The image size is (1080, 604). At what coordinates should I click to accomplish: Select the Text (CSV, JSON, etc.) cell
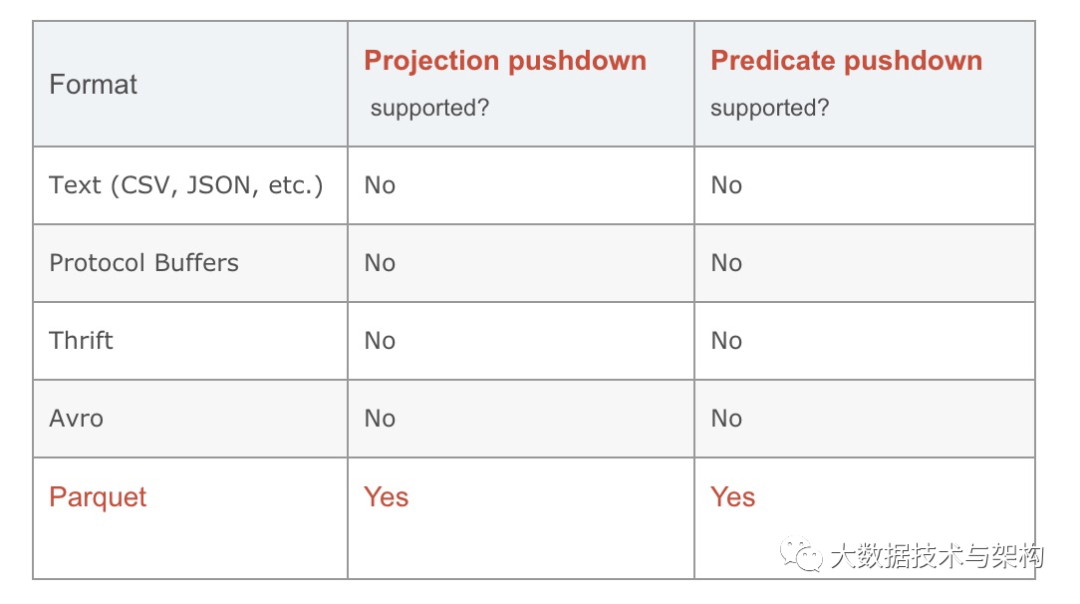(x=186, y=185)
